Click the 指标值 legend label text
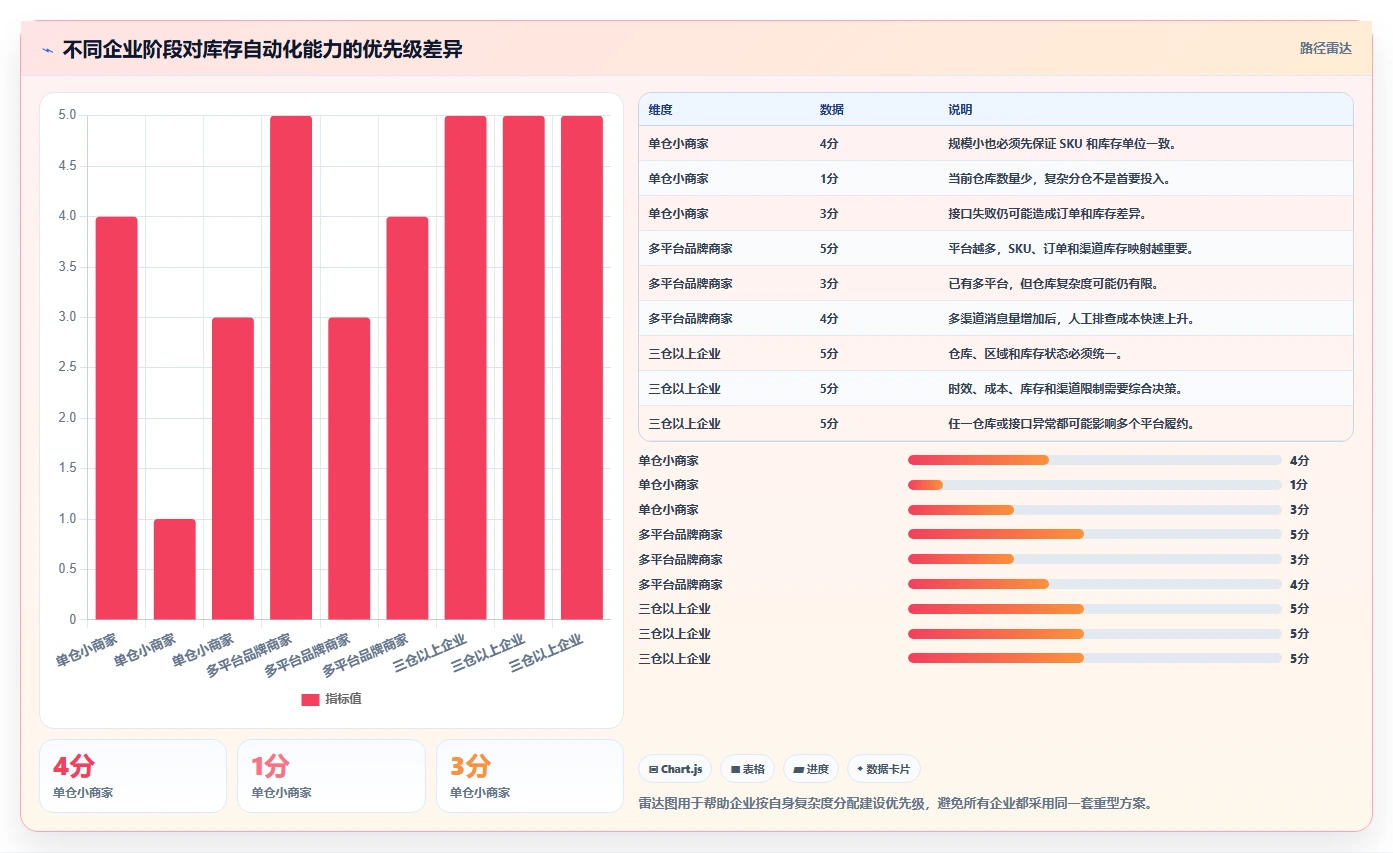The width and height of the screenshot is (1393, 853). point(343,699)
